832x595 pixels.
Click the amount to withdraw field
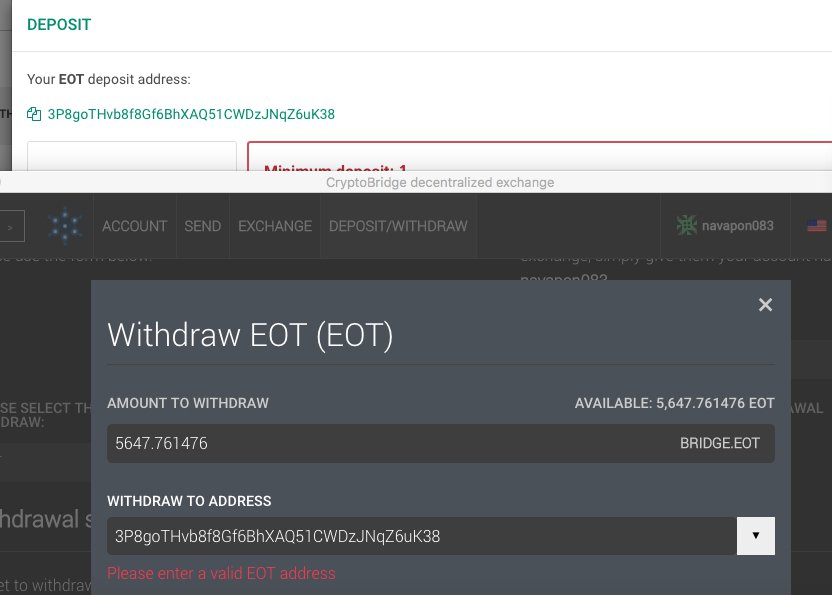(x=441, y=443)
